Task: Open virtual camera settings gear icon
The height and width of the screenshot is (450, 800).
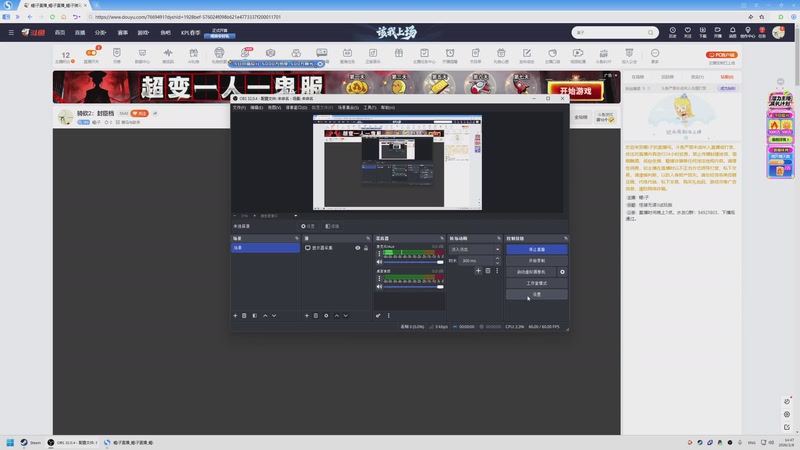Action: (562, 272)
